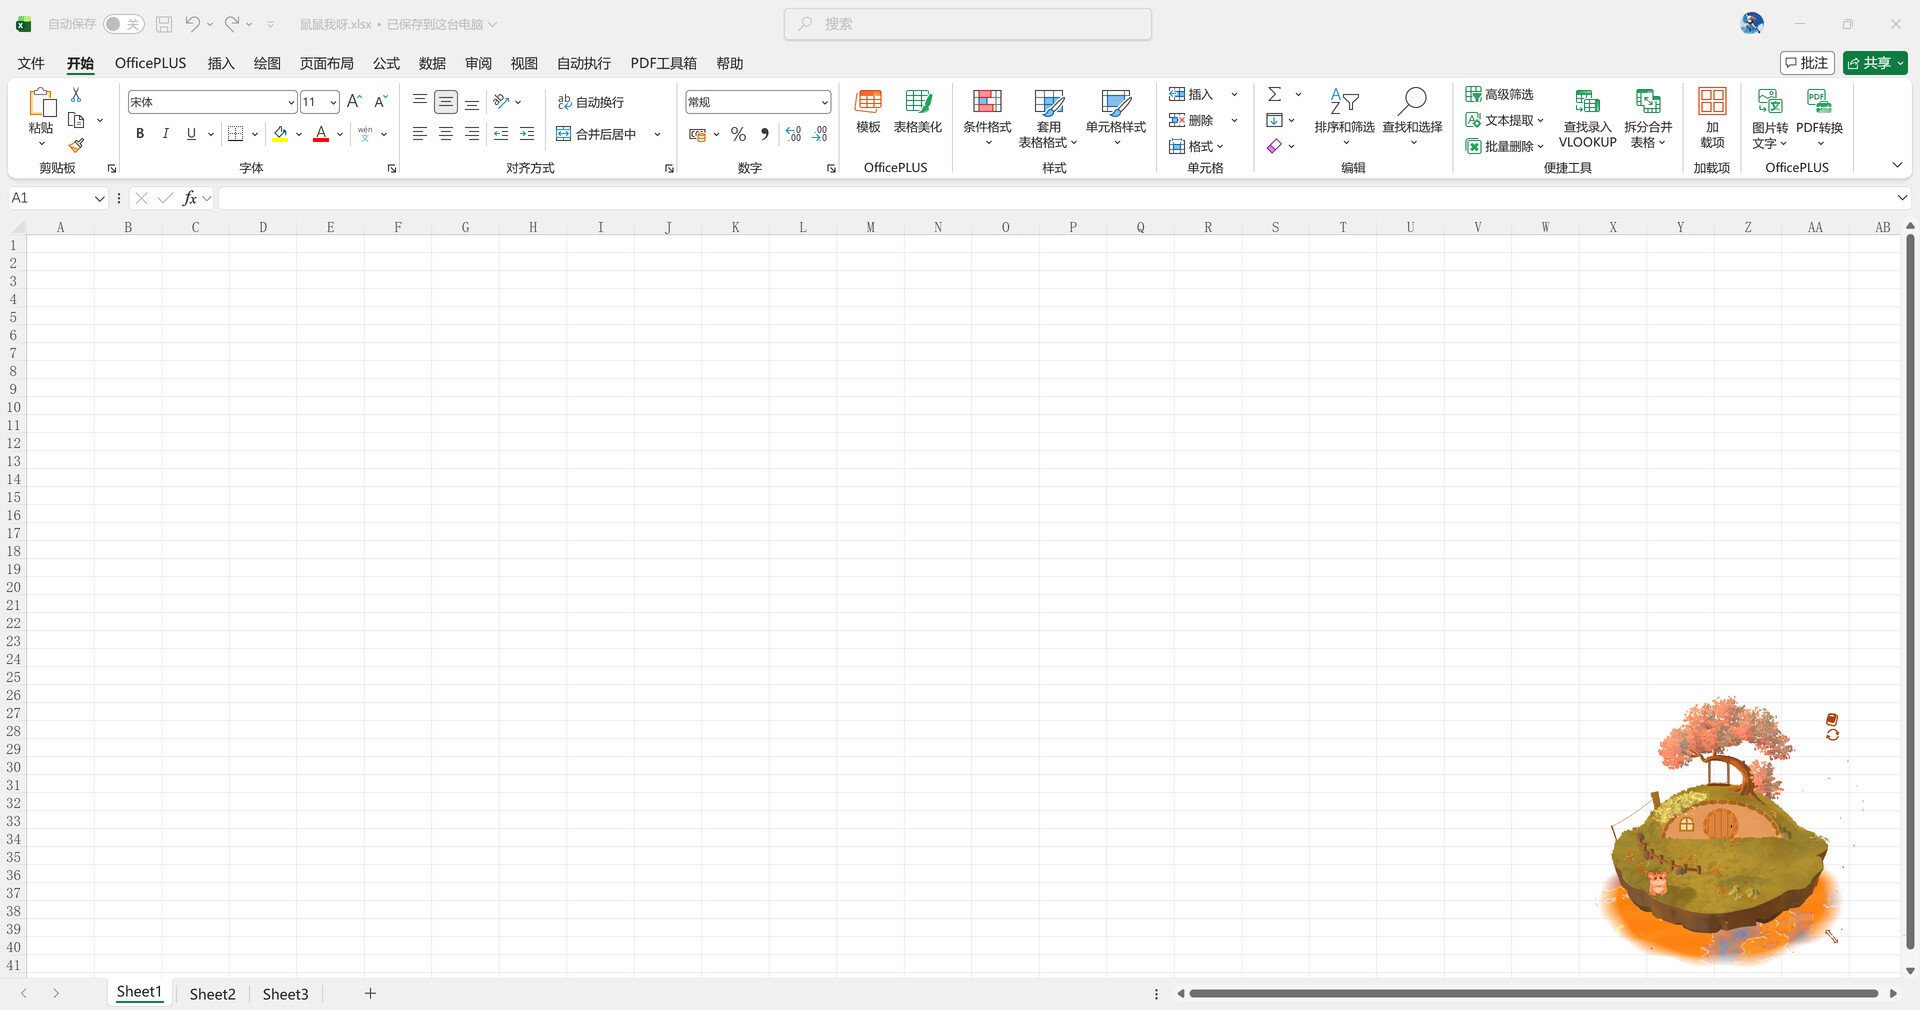
Task: Click the Save icon in the title bar
Action: (x=164, y=24)
